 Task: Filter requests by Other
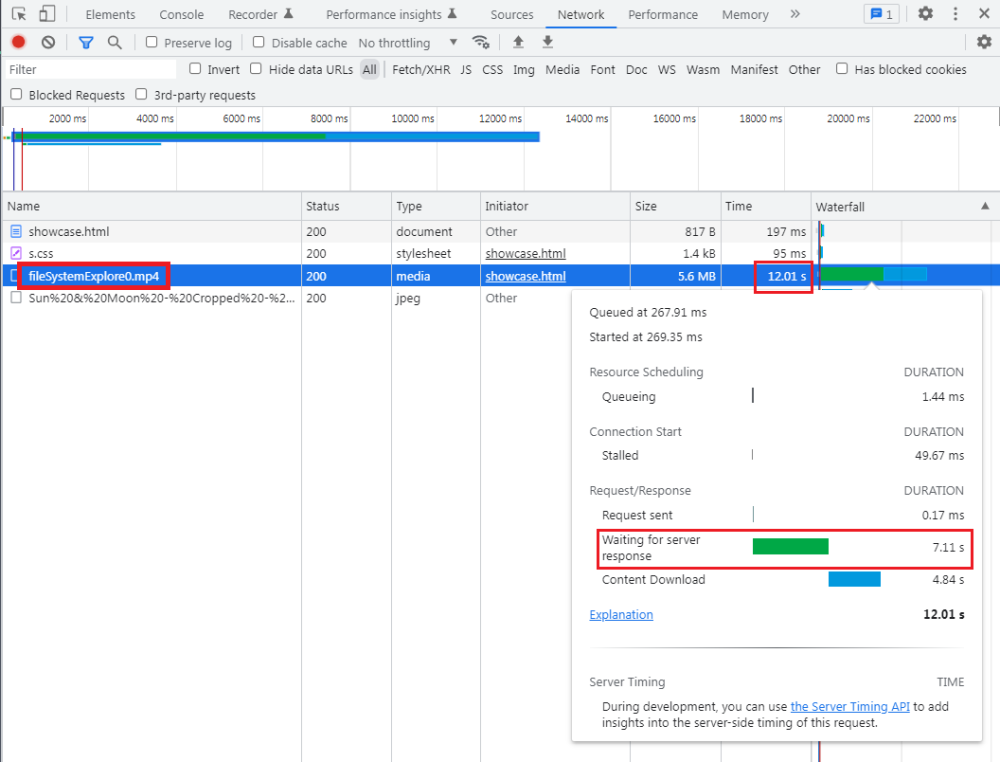click(804, 70)
